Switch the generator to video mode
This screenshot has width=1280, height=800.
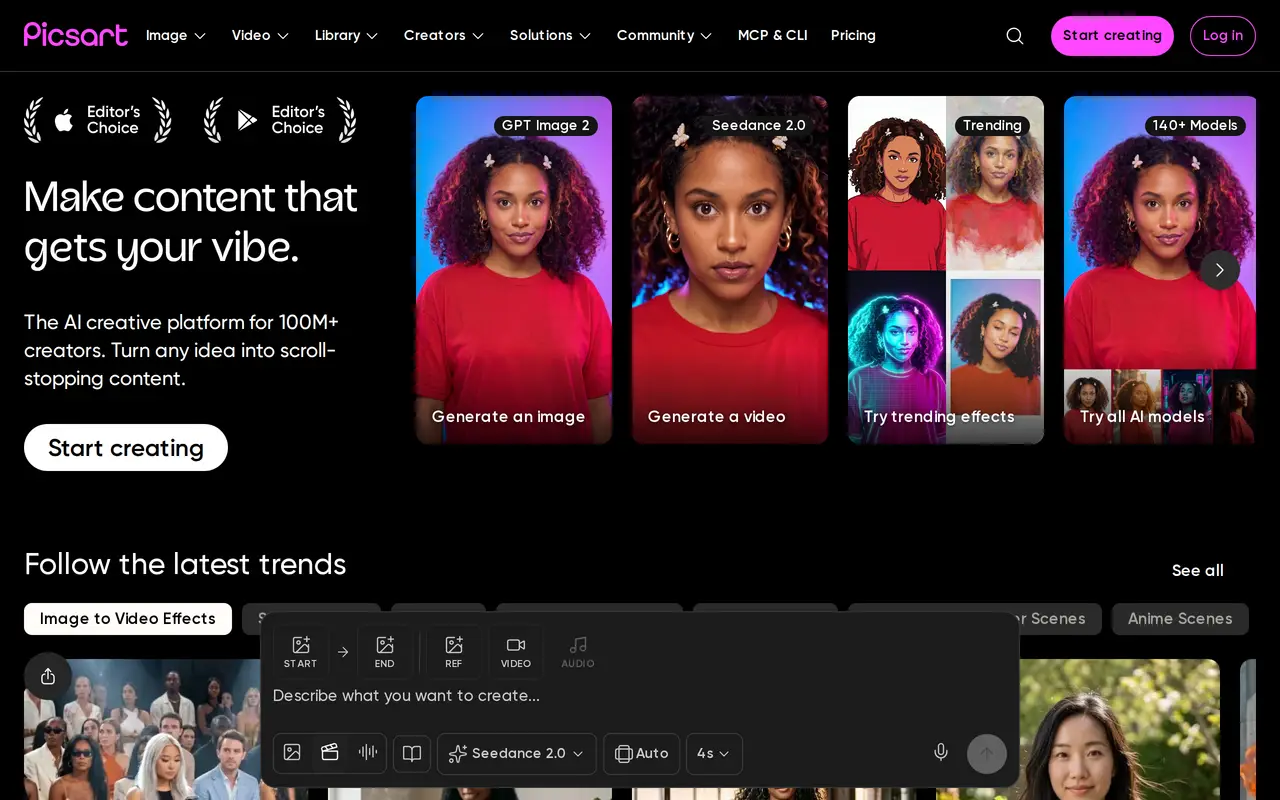point(330,753)
